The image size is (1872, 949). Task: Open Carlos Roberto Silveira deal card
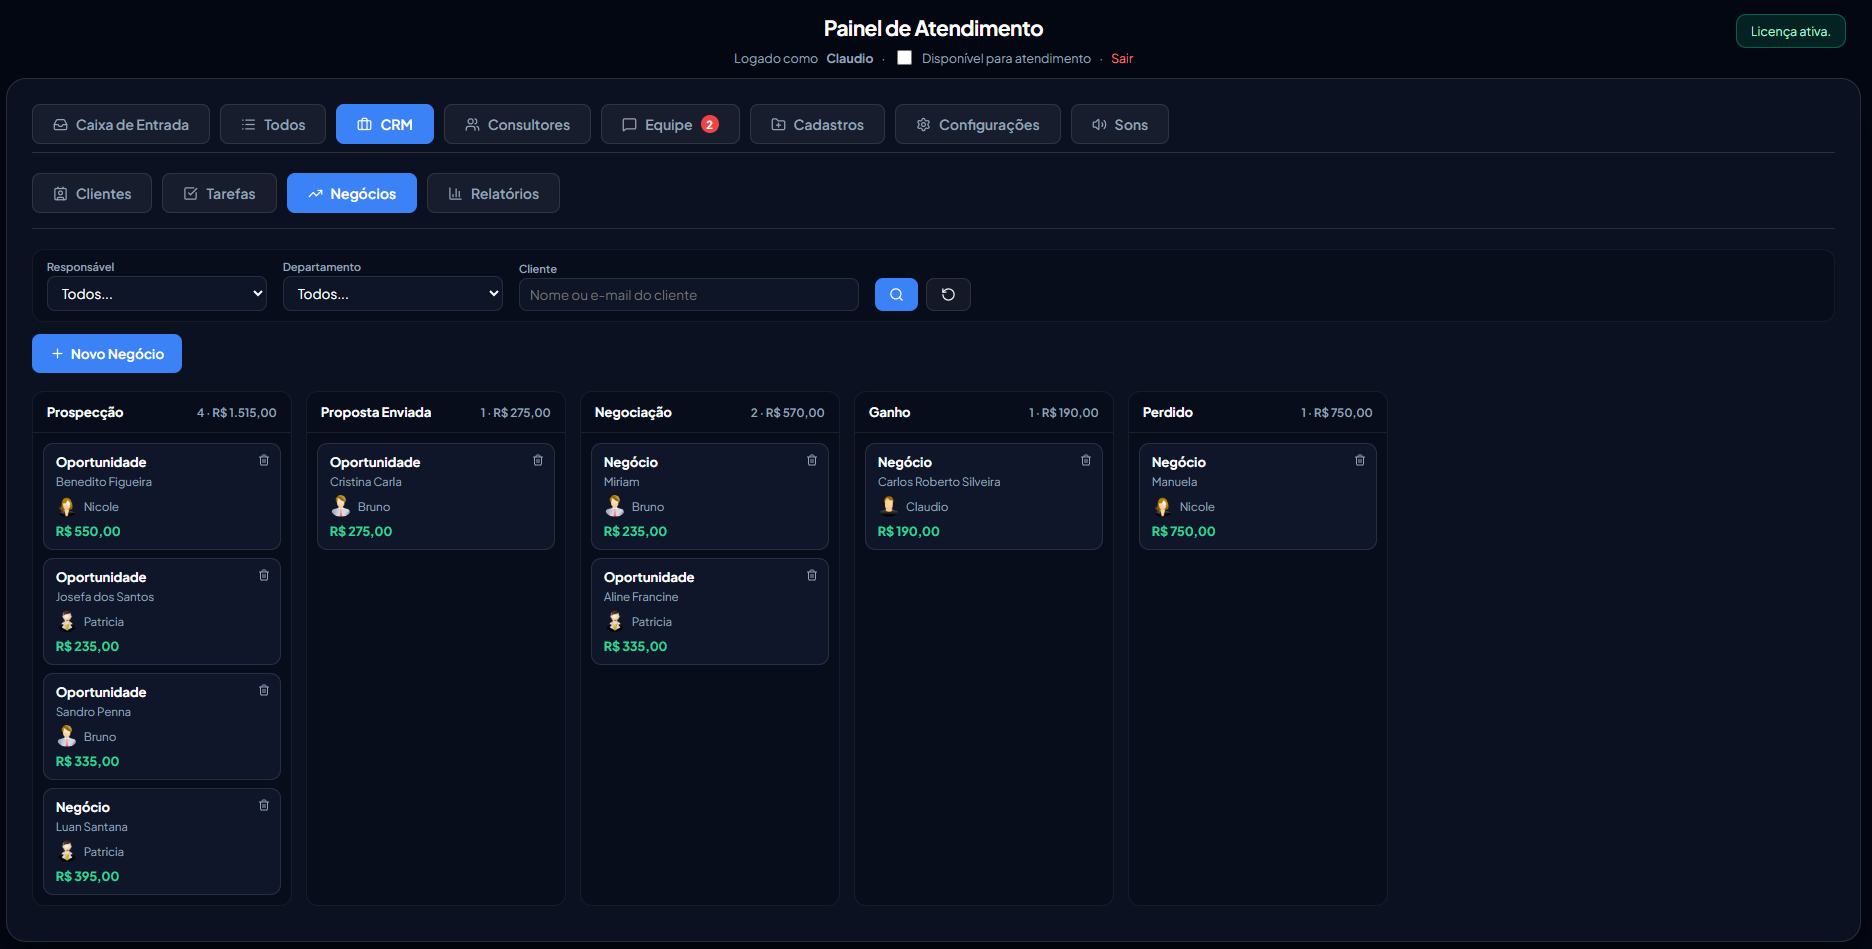click(984, 496)
